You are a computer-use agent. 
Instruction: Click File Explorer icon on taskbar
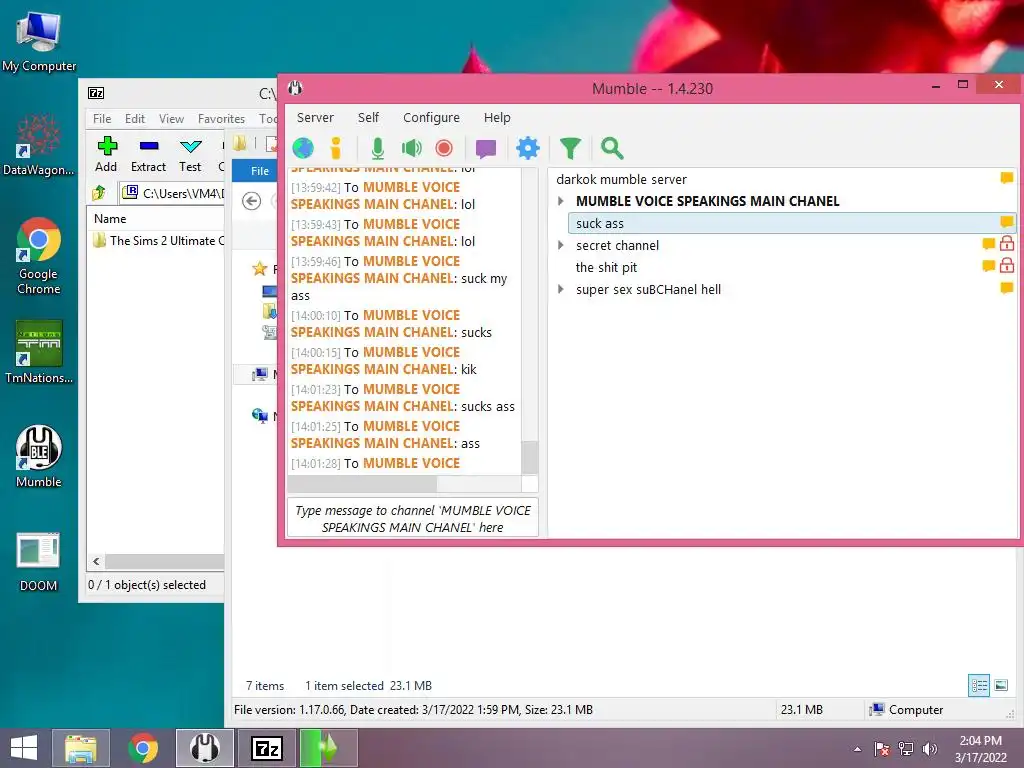tap(81, 748)
